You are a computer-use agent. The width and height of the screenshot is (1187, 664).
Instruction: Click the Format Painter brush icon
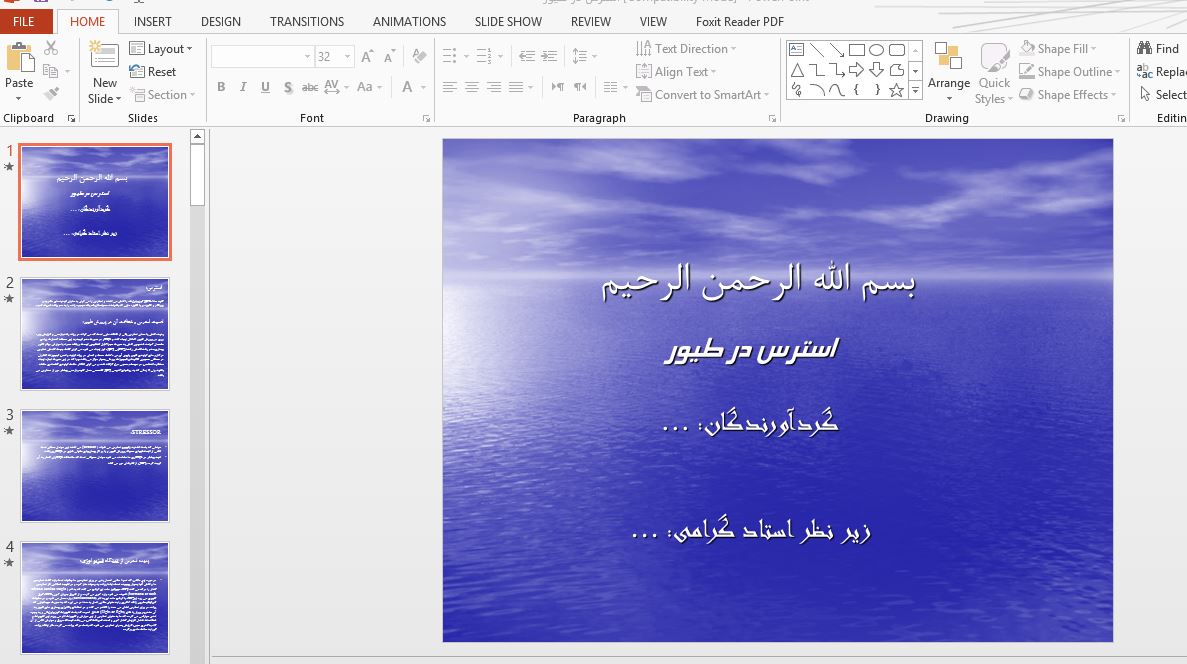click(x=51, y=94)
